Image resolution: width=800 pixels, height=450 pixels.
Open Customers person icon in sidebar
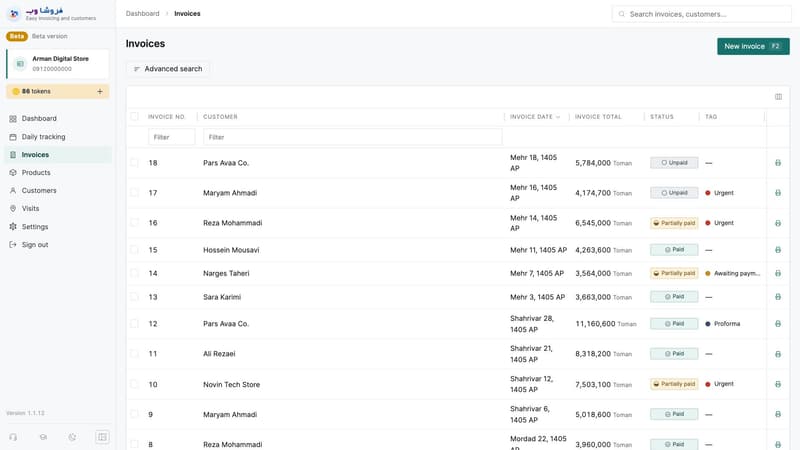point(13,190)
